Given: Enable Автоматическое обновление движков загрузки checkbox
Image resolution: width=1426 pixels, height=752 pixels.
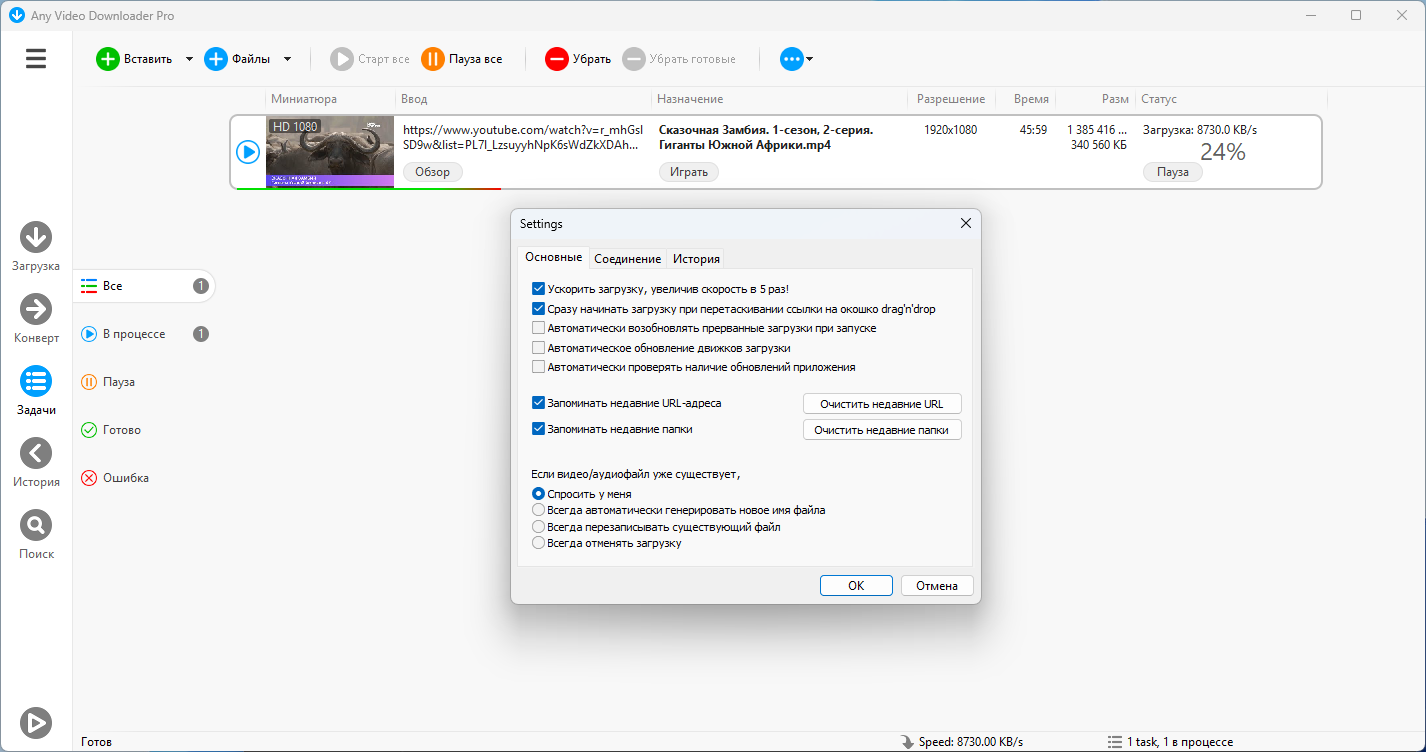Looking at the screenshot, I should [x=539, y=348].
